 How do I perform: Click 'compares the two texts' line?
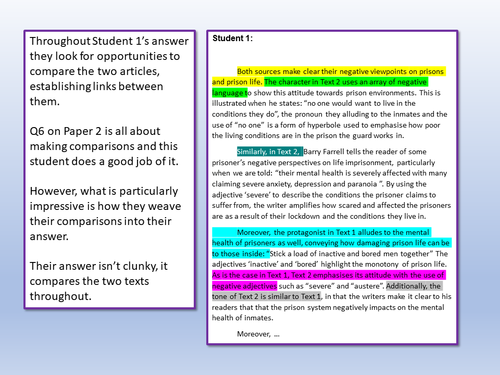click(x=89, y=281)
